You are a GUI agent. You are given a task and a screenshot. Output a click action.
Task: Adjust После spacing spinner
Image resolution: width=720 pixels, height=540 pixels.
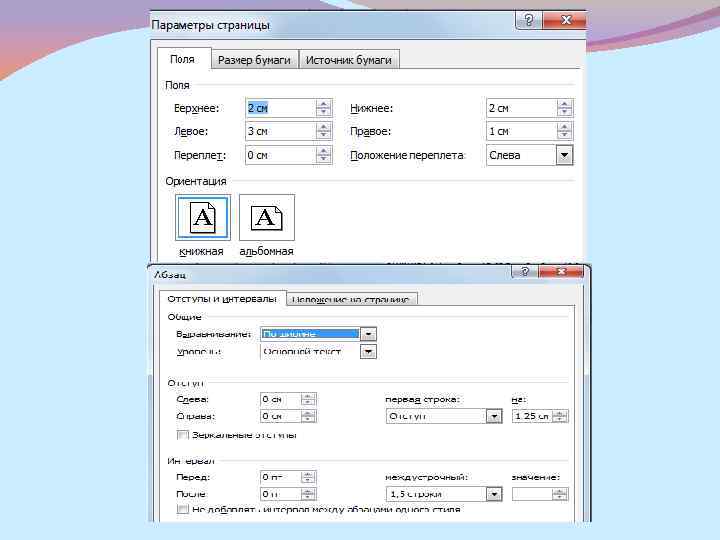click(309, 494)
